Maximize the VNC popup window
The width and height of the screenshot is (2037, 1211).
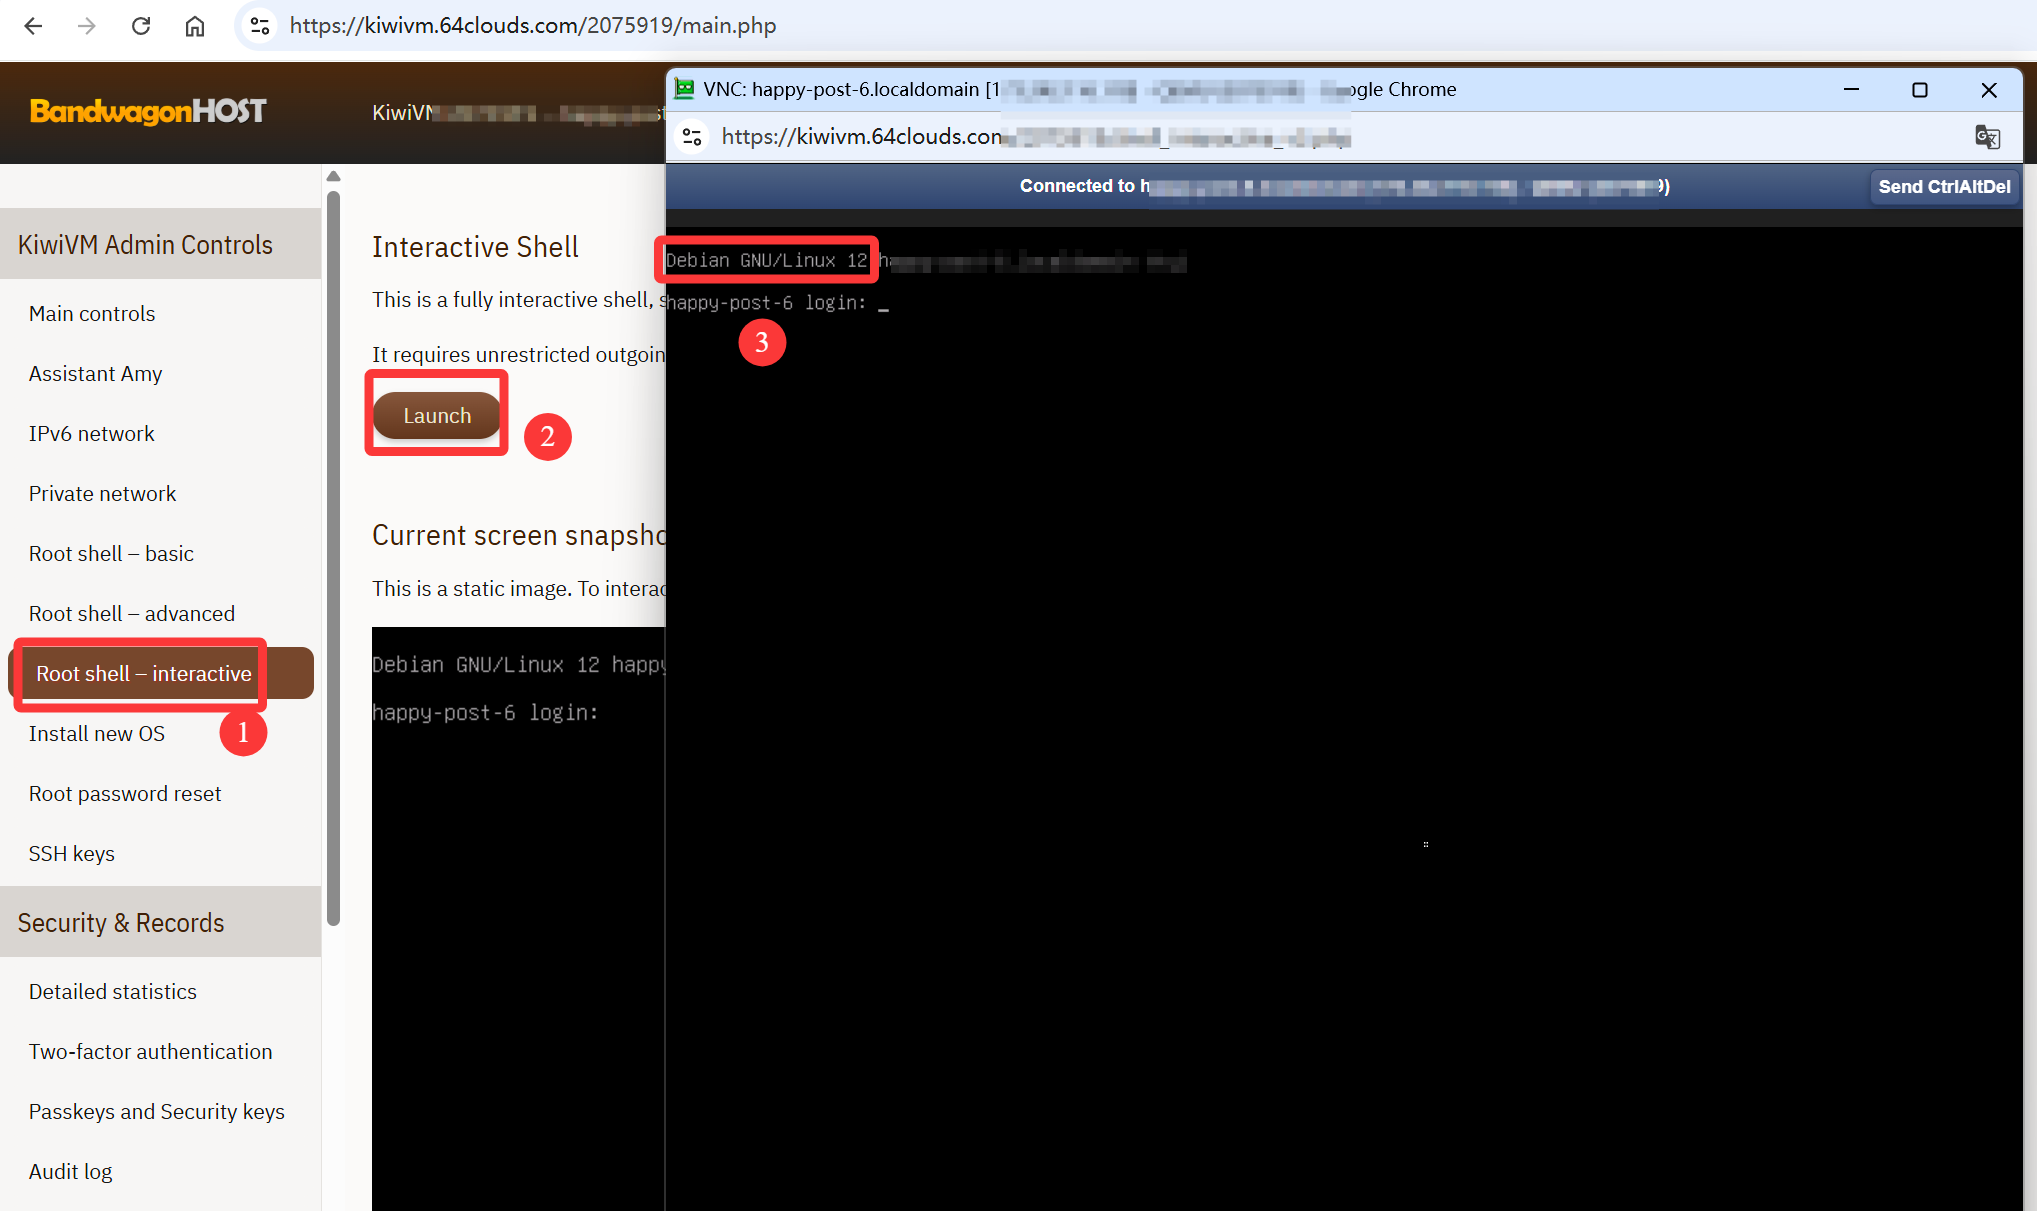[1919, 90]
